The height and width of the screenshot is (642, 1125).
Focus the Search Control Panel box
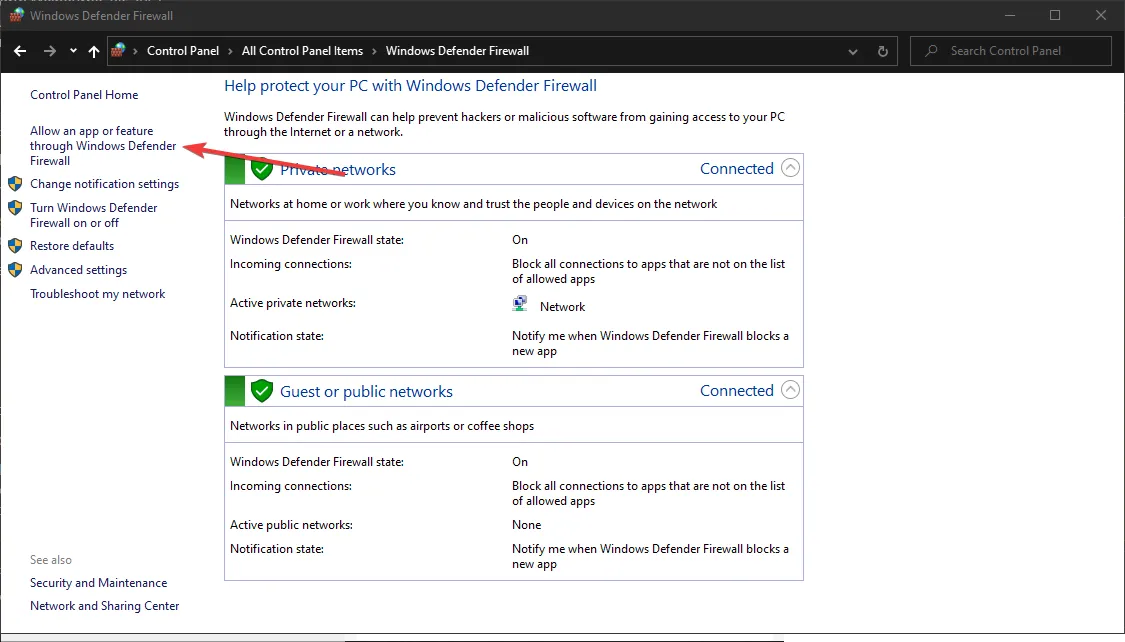[1011, 51]
